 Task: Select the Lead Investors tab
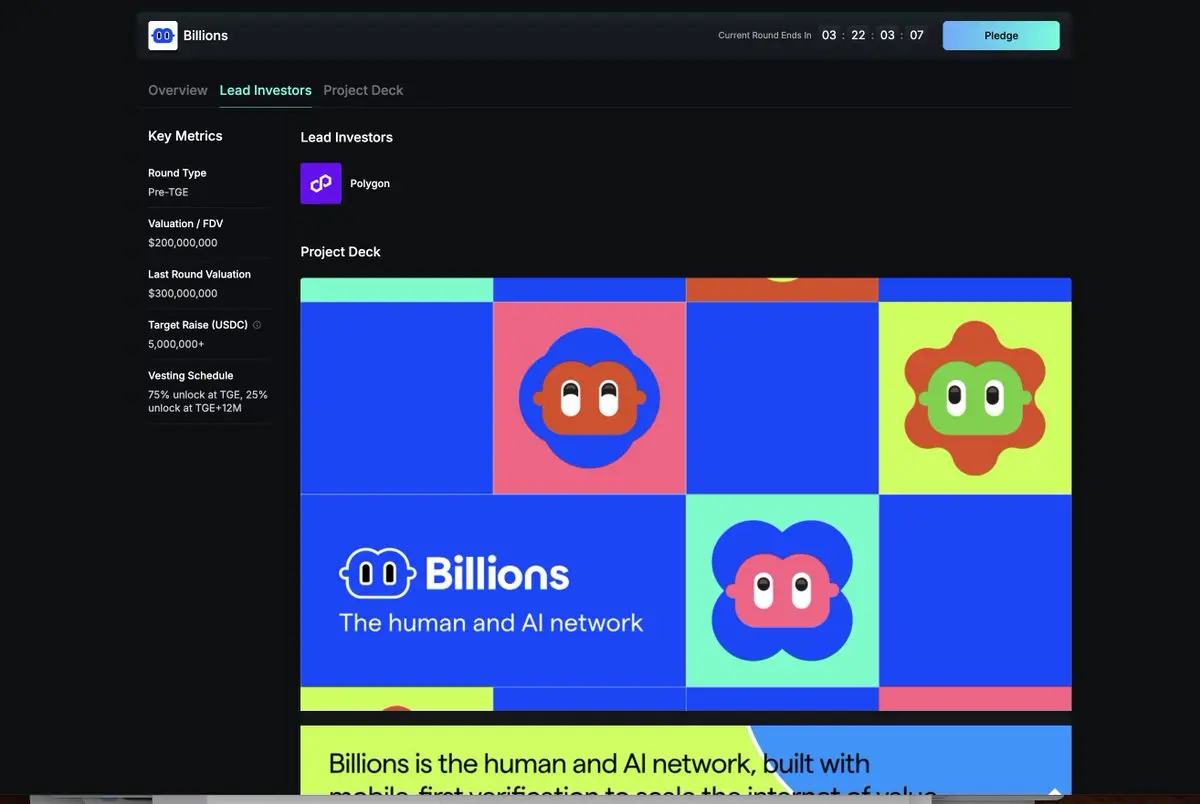(266, 90)
